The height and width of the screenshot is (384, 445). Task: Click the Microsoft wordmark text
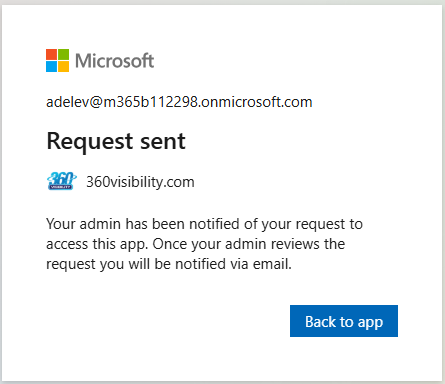(x=115, y=61)
